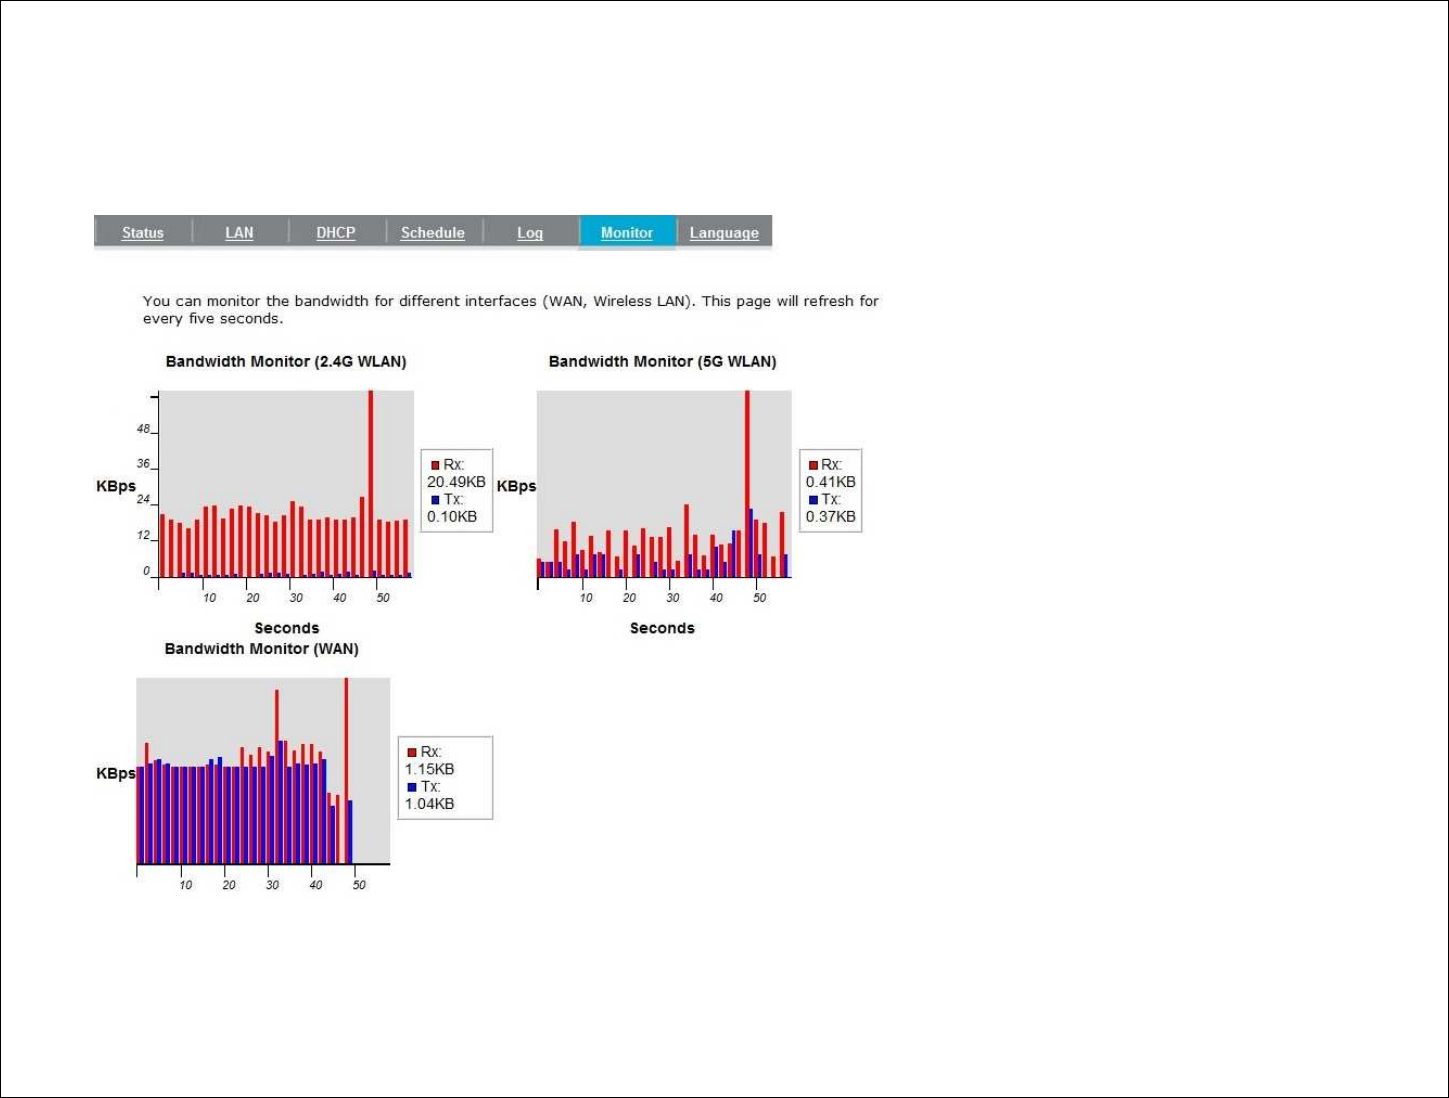Click the 0.37KB Tx value

(x=831, y=517)
